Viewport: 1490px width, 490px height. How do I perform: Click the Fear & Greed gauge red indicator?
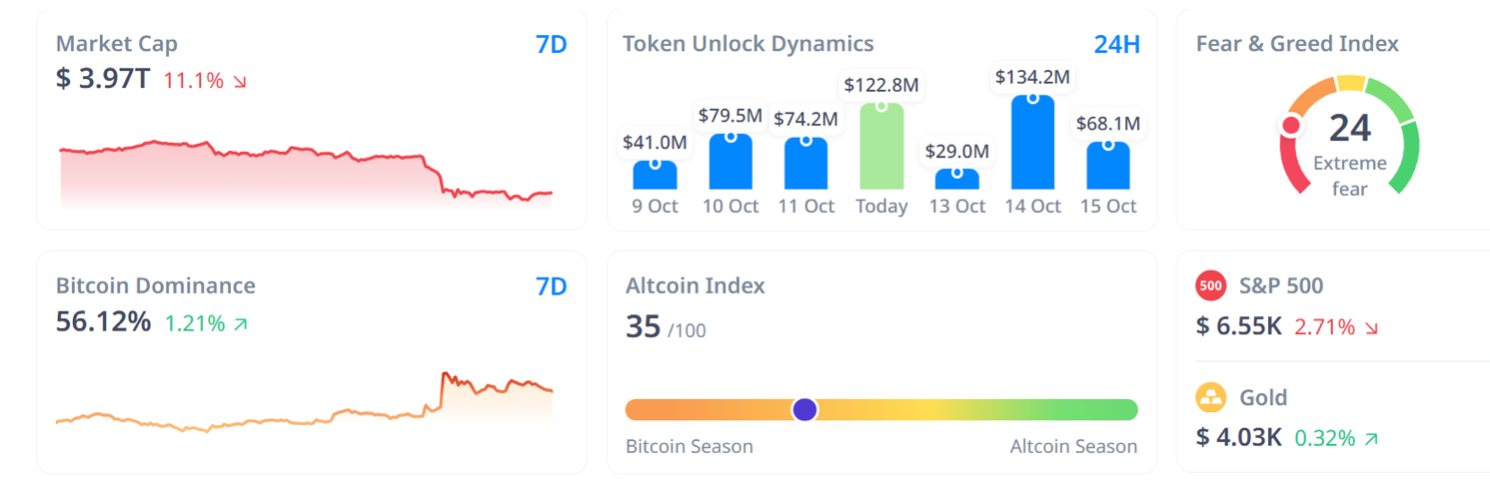pyautogui.click(x=1291, y=126)
